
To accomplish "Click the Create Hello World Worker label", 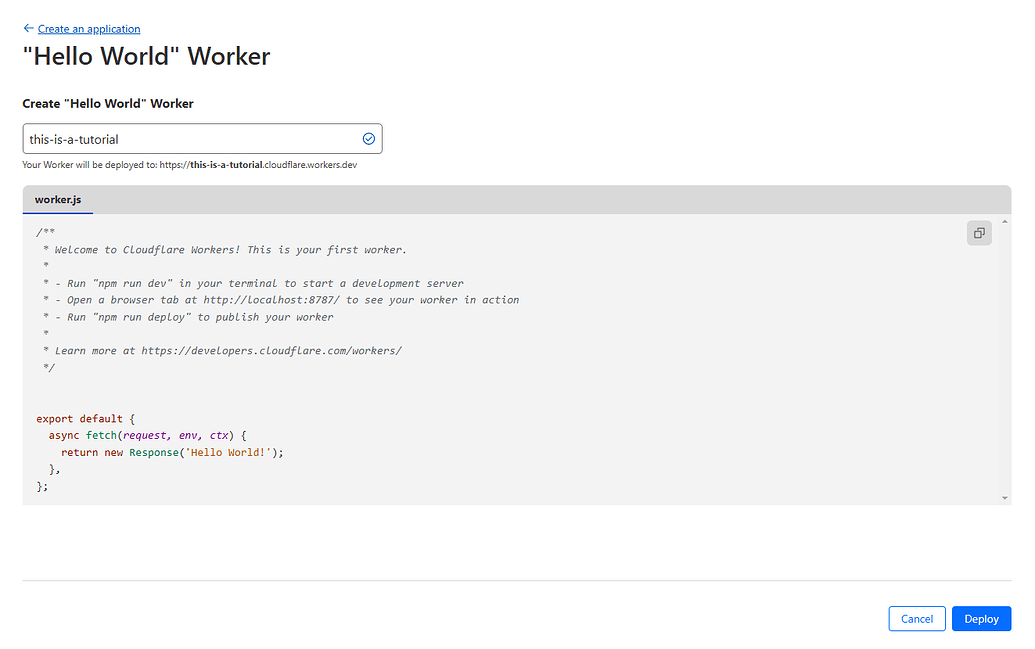I will coord(108,103).
